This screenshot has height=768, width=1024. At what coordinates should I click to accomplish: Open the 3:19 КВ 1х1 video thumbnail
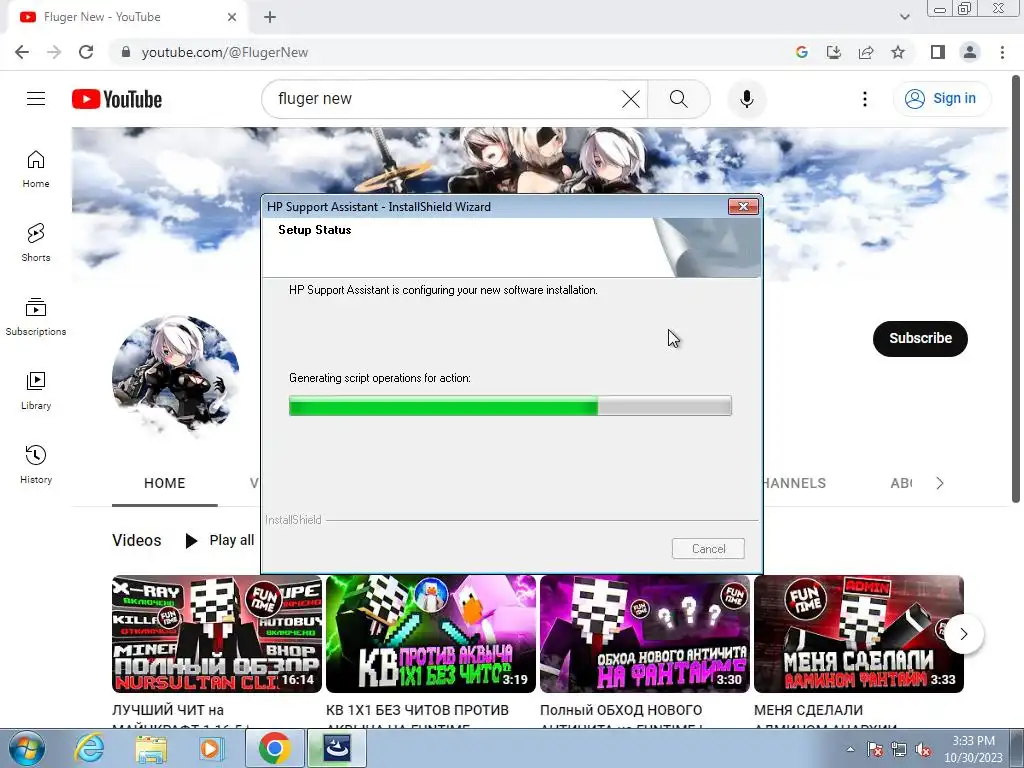click(x=431, y=633)
